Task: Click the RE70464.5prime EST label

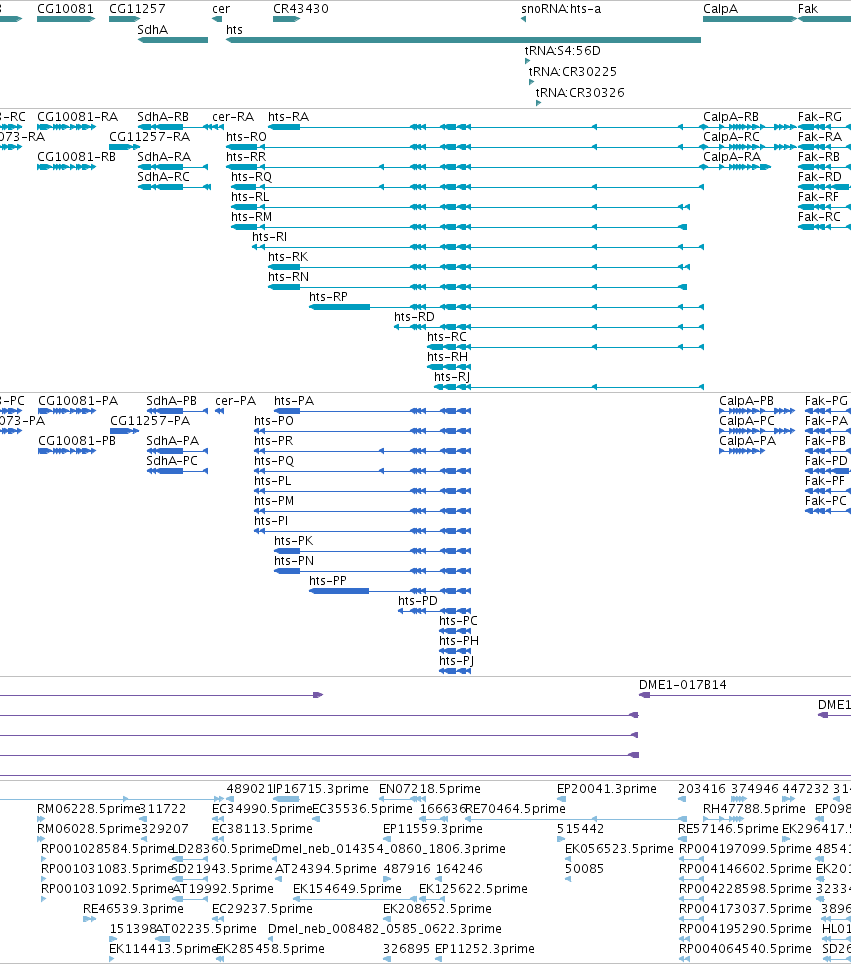Action: pyautogui.click(x=515, y=808)
